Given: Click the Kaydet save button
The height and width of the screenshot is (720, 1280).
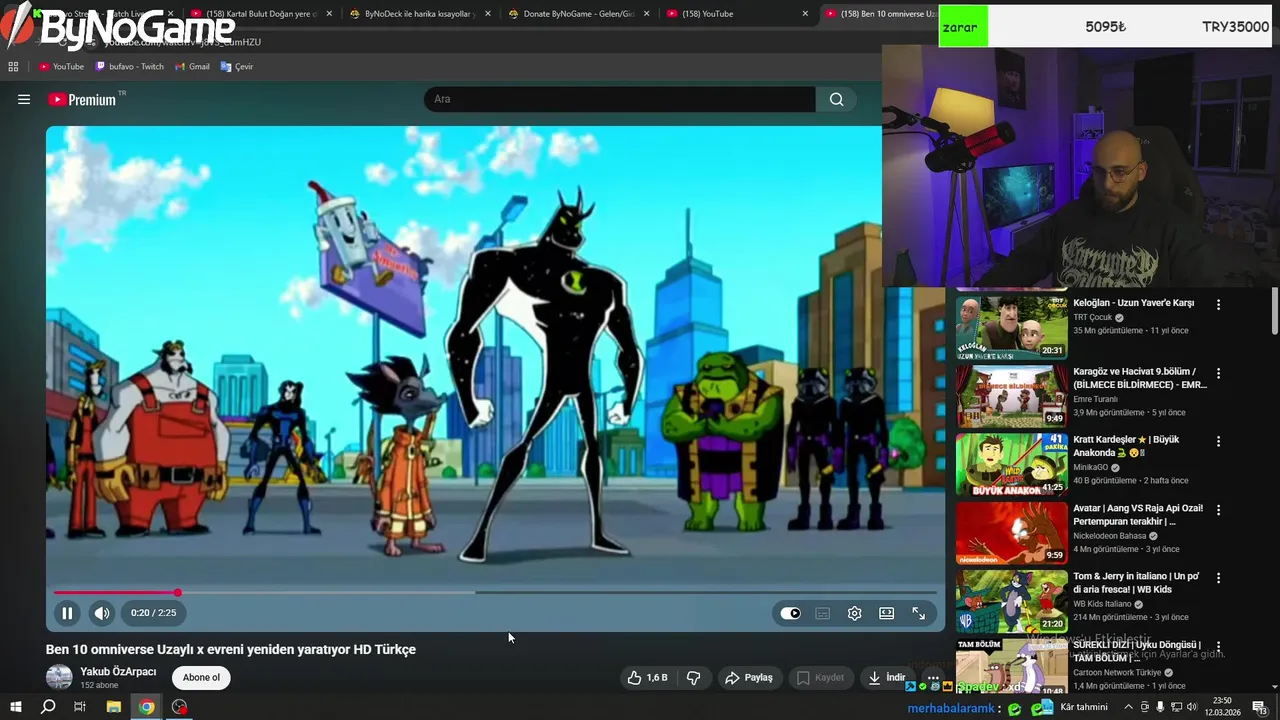Looking at the screenshot, I should [x=820, y=678].
